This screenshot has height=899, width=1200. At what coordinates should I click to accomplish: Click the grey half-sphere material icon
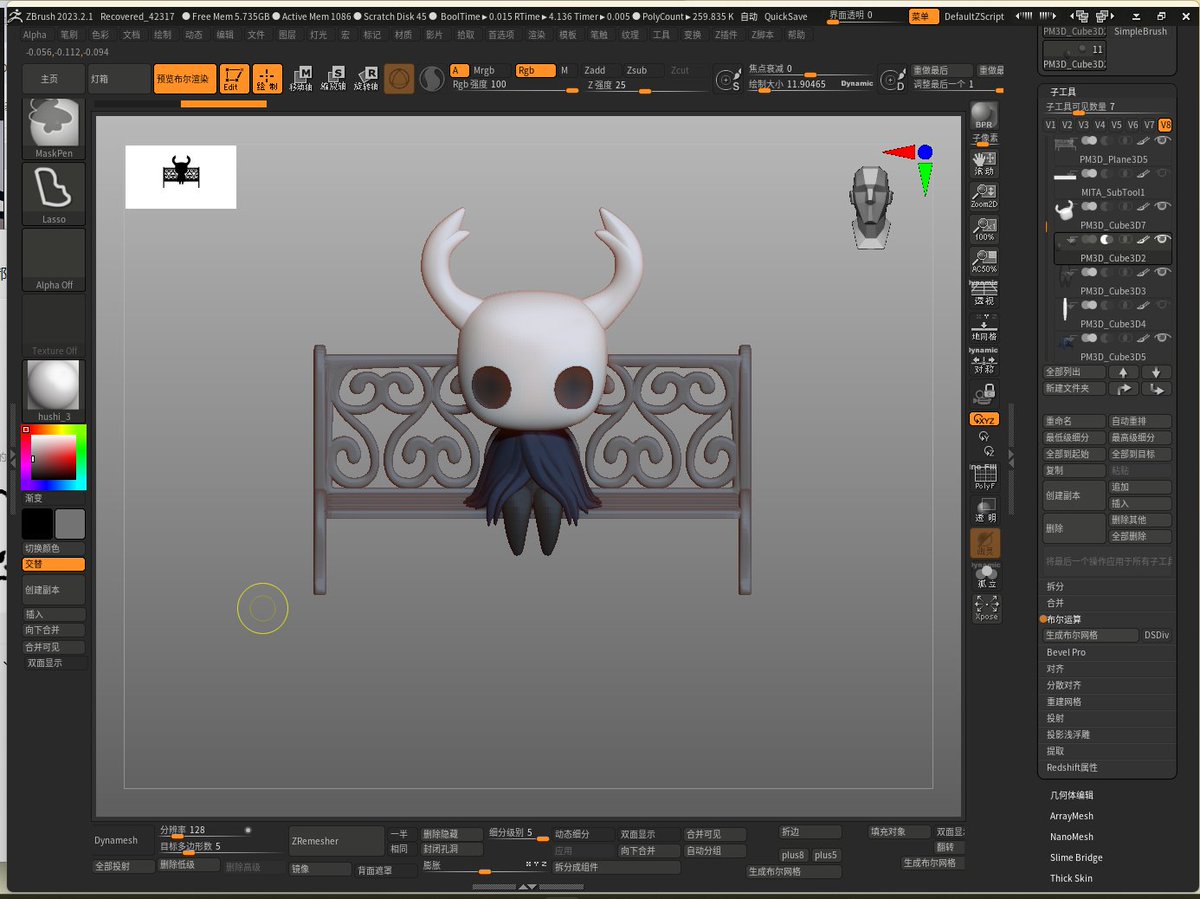[x=432, y=79]
